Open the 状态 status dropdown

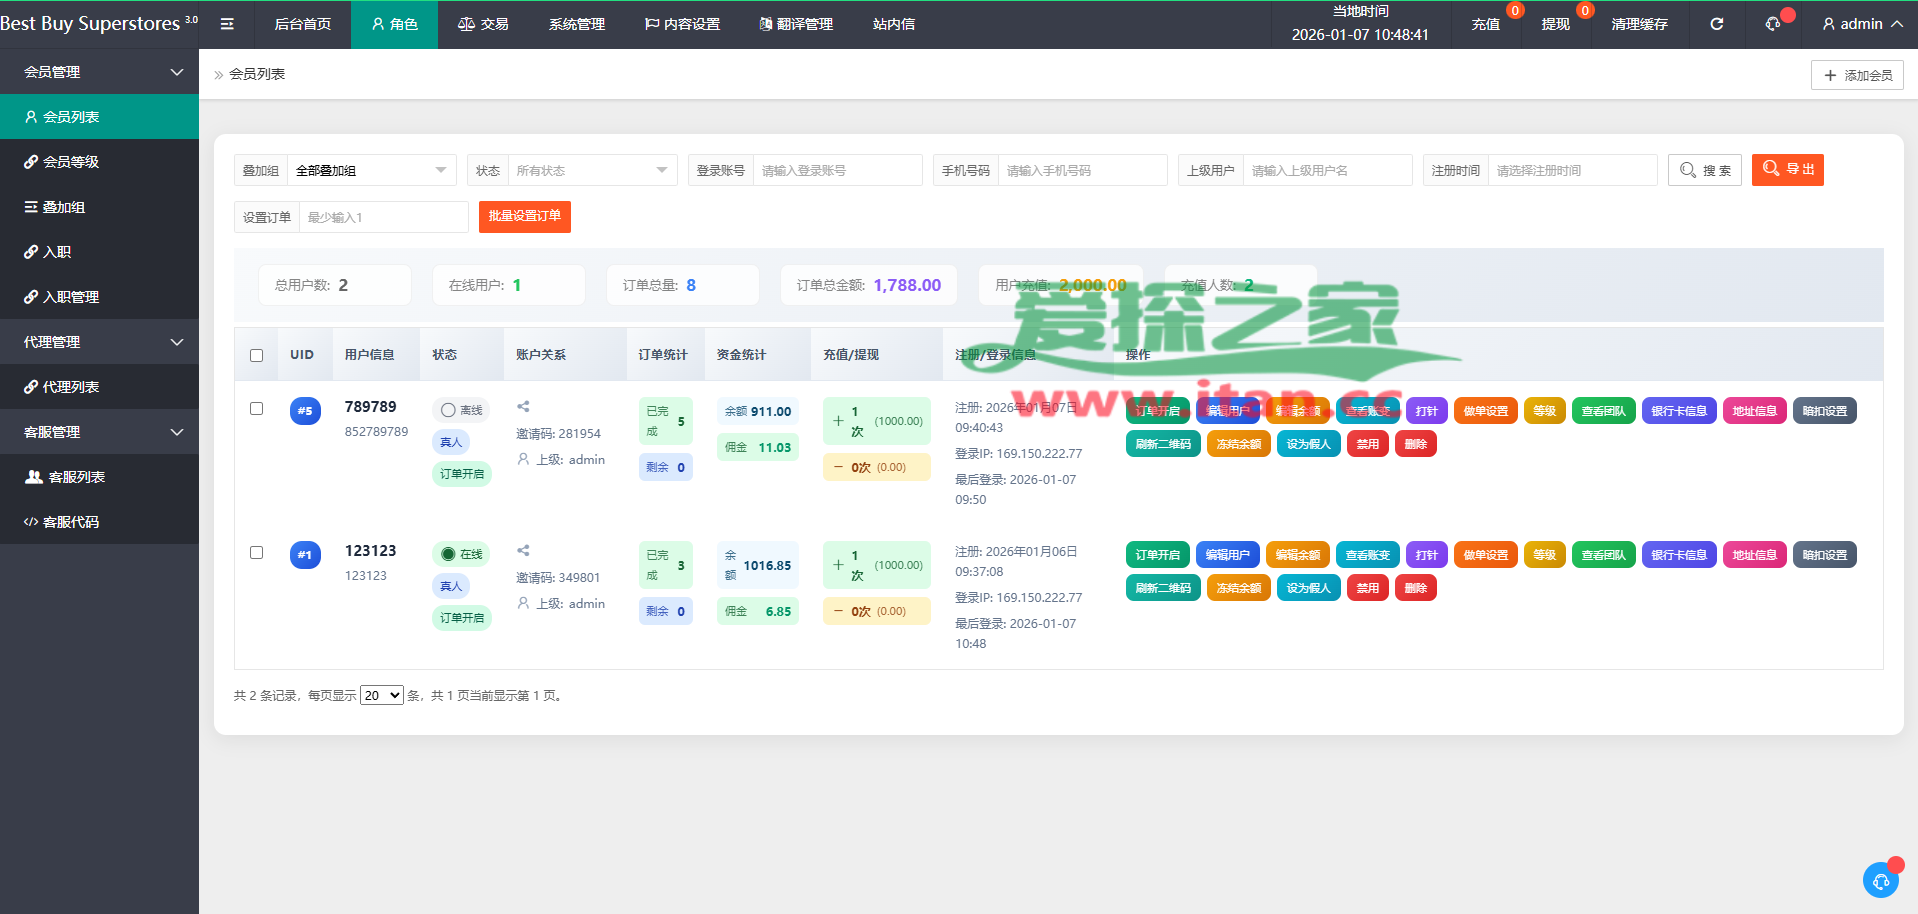pos(591,171)
